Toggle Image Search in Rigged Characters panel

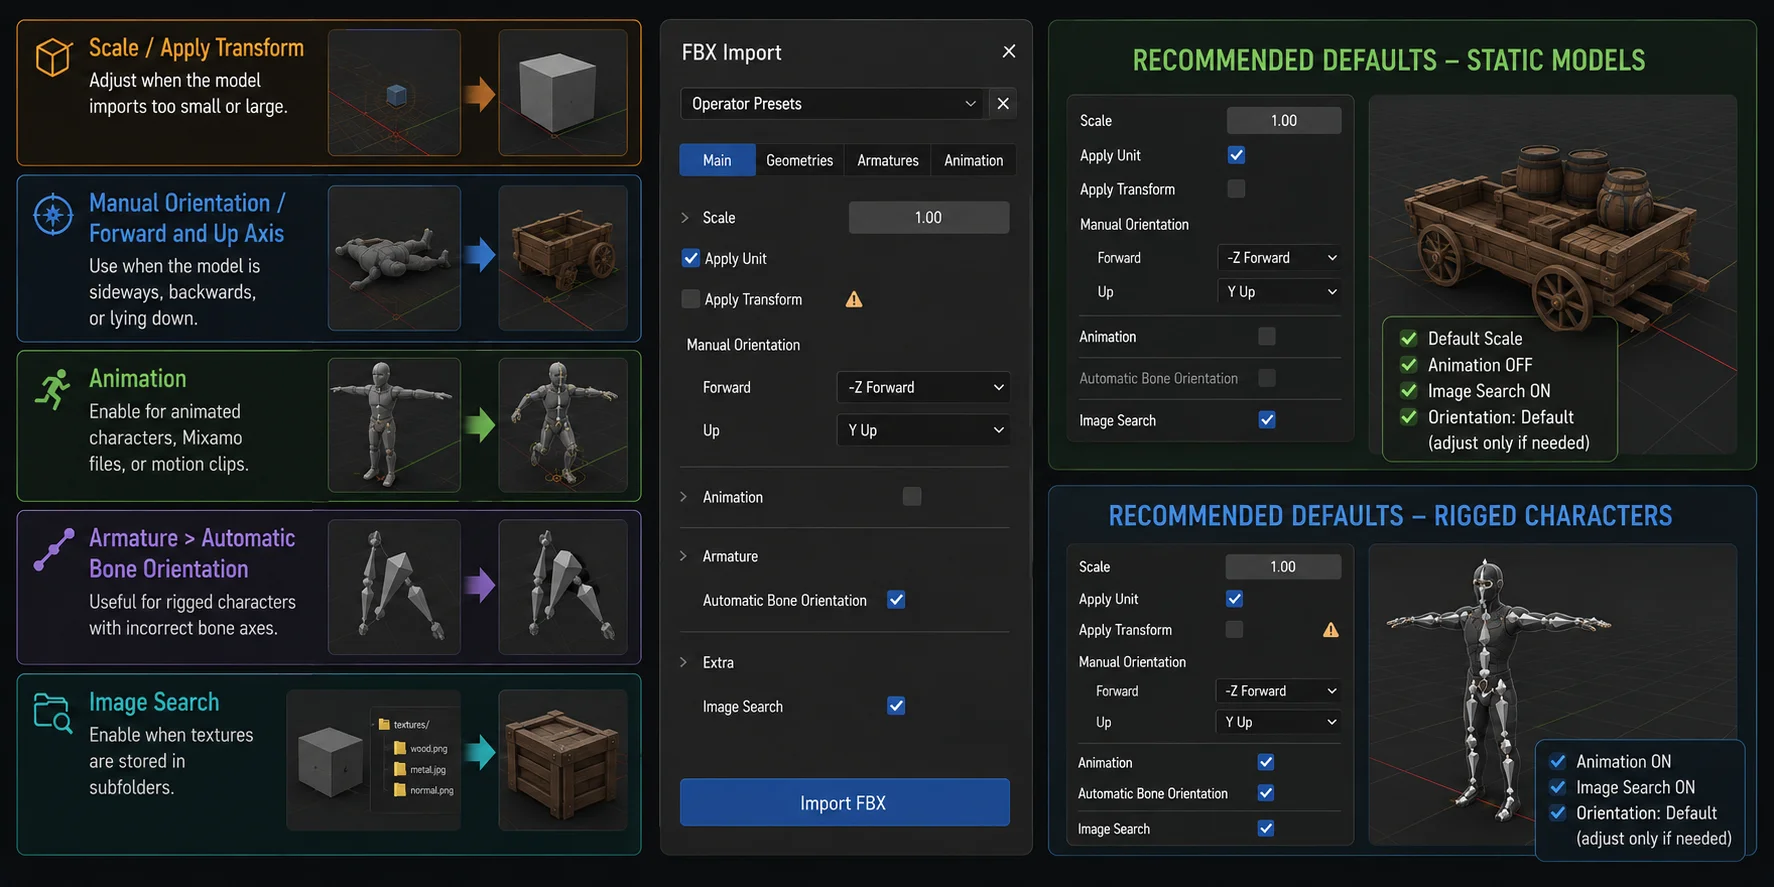click(x=1266, y=828)
